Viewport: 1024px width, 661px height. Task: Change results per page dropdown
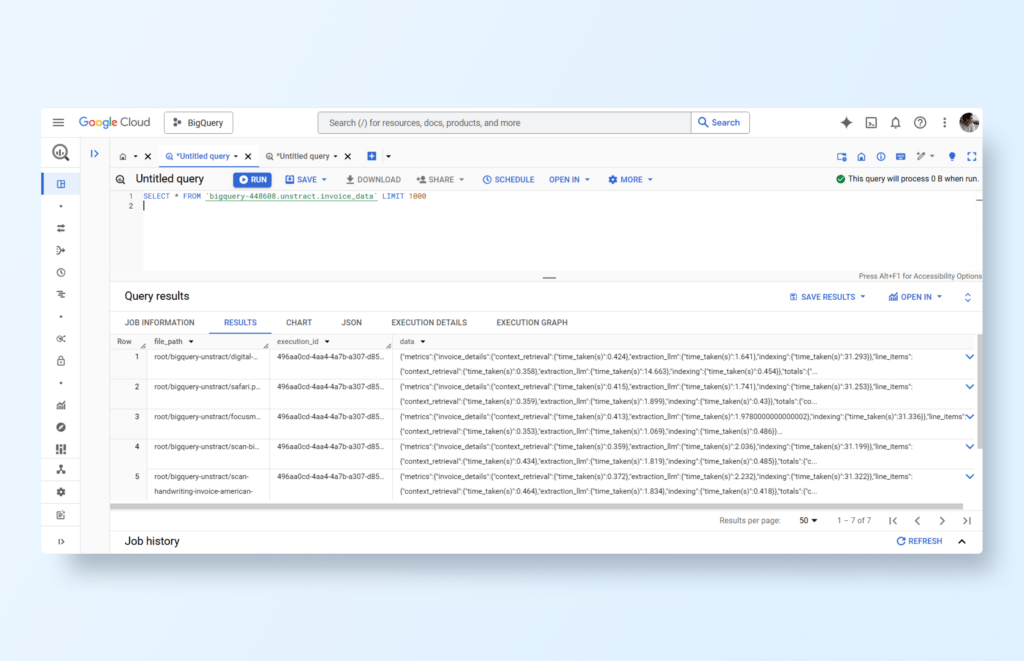[x=808, y=521]
